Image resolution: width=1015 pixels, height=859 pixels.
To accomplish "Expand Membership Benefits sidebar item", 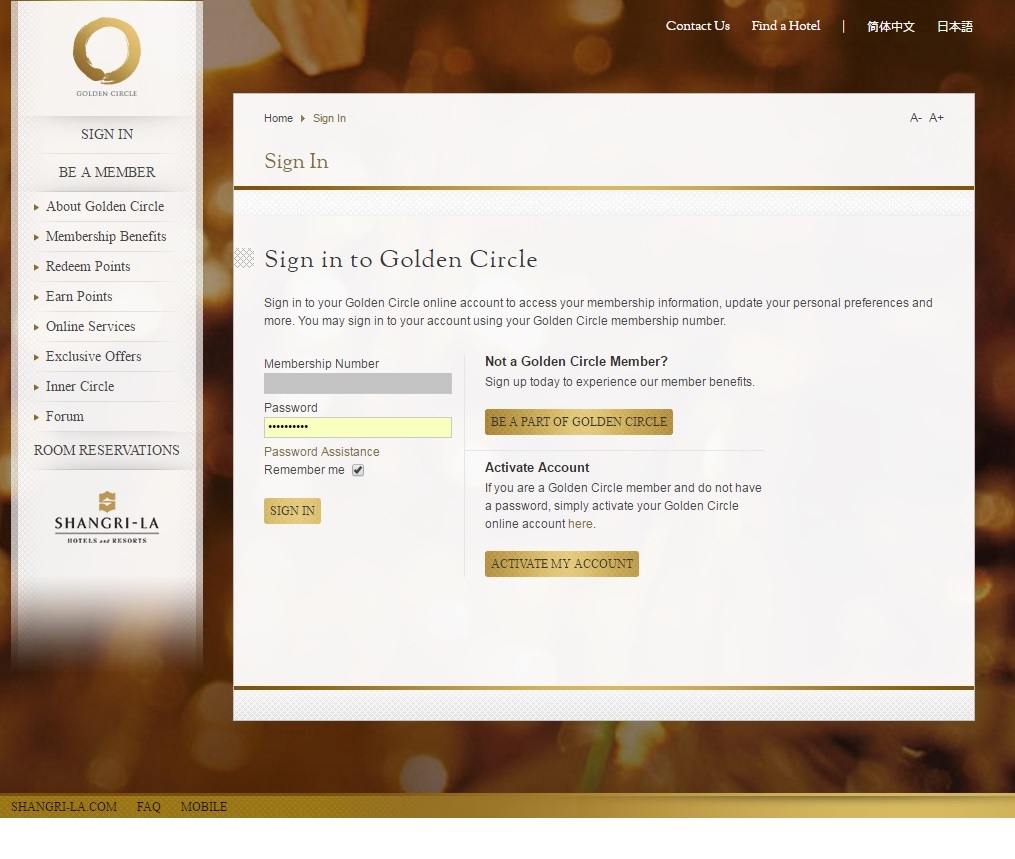I will coord(106,236).
